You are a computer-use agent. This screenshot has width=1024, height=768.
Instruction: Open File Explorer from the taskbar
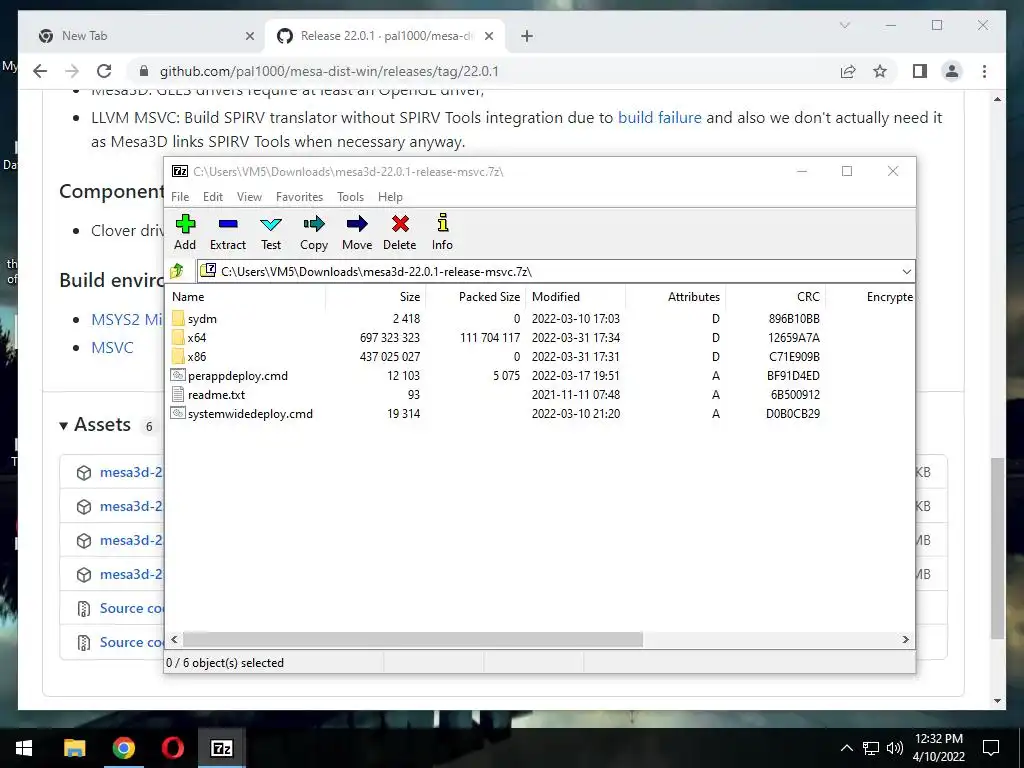[74, 748]
